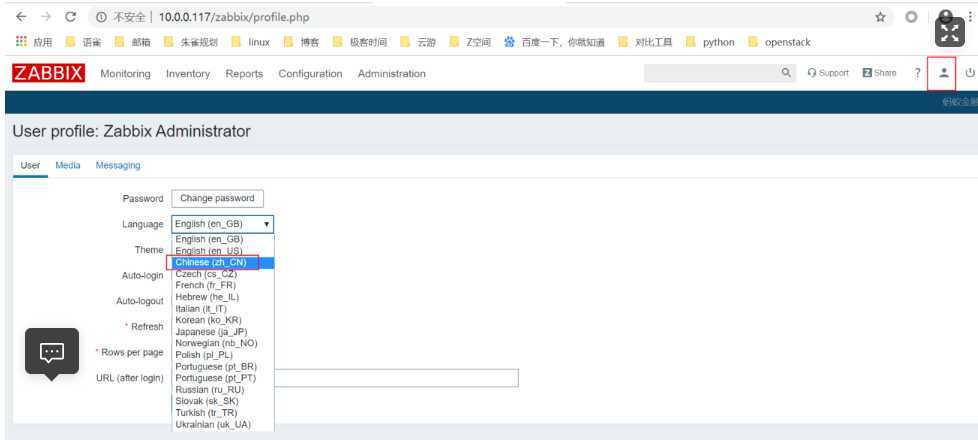
Task: Click the URL (after login) field
Action: pyautogui.click(x=396, y=378)
